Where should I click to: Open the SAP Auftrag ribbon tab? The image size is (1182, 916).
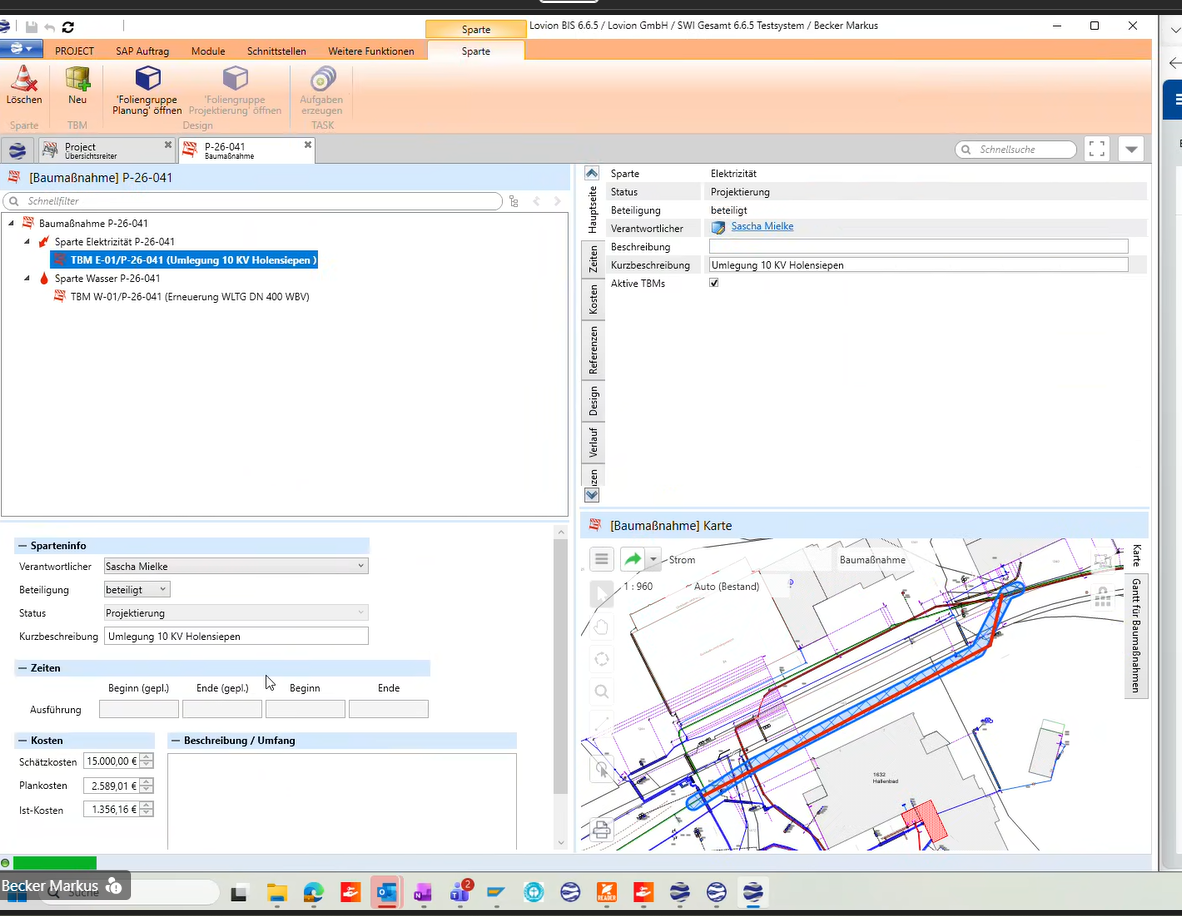pos(142,51)
